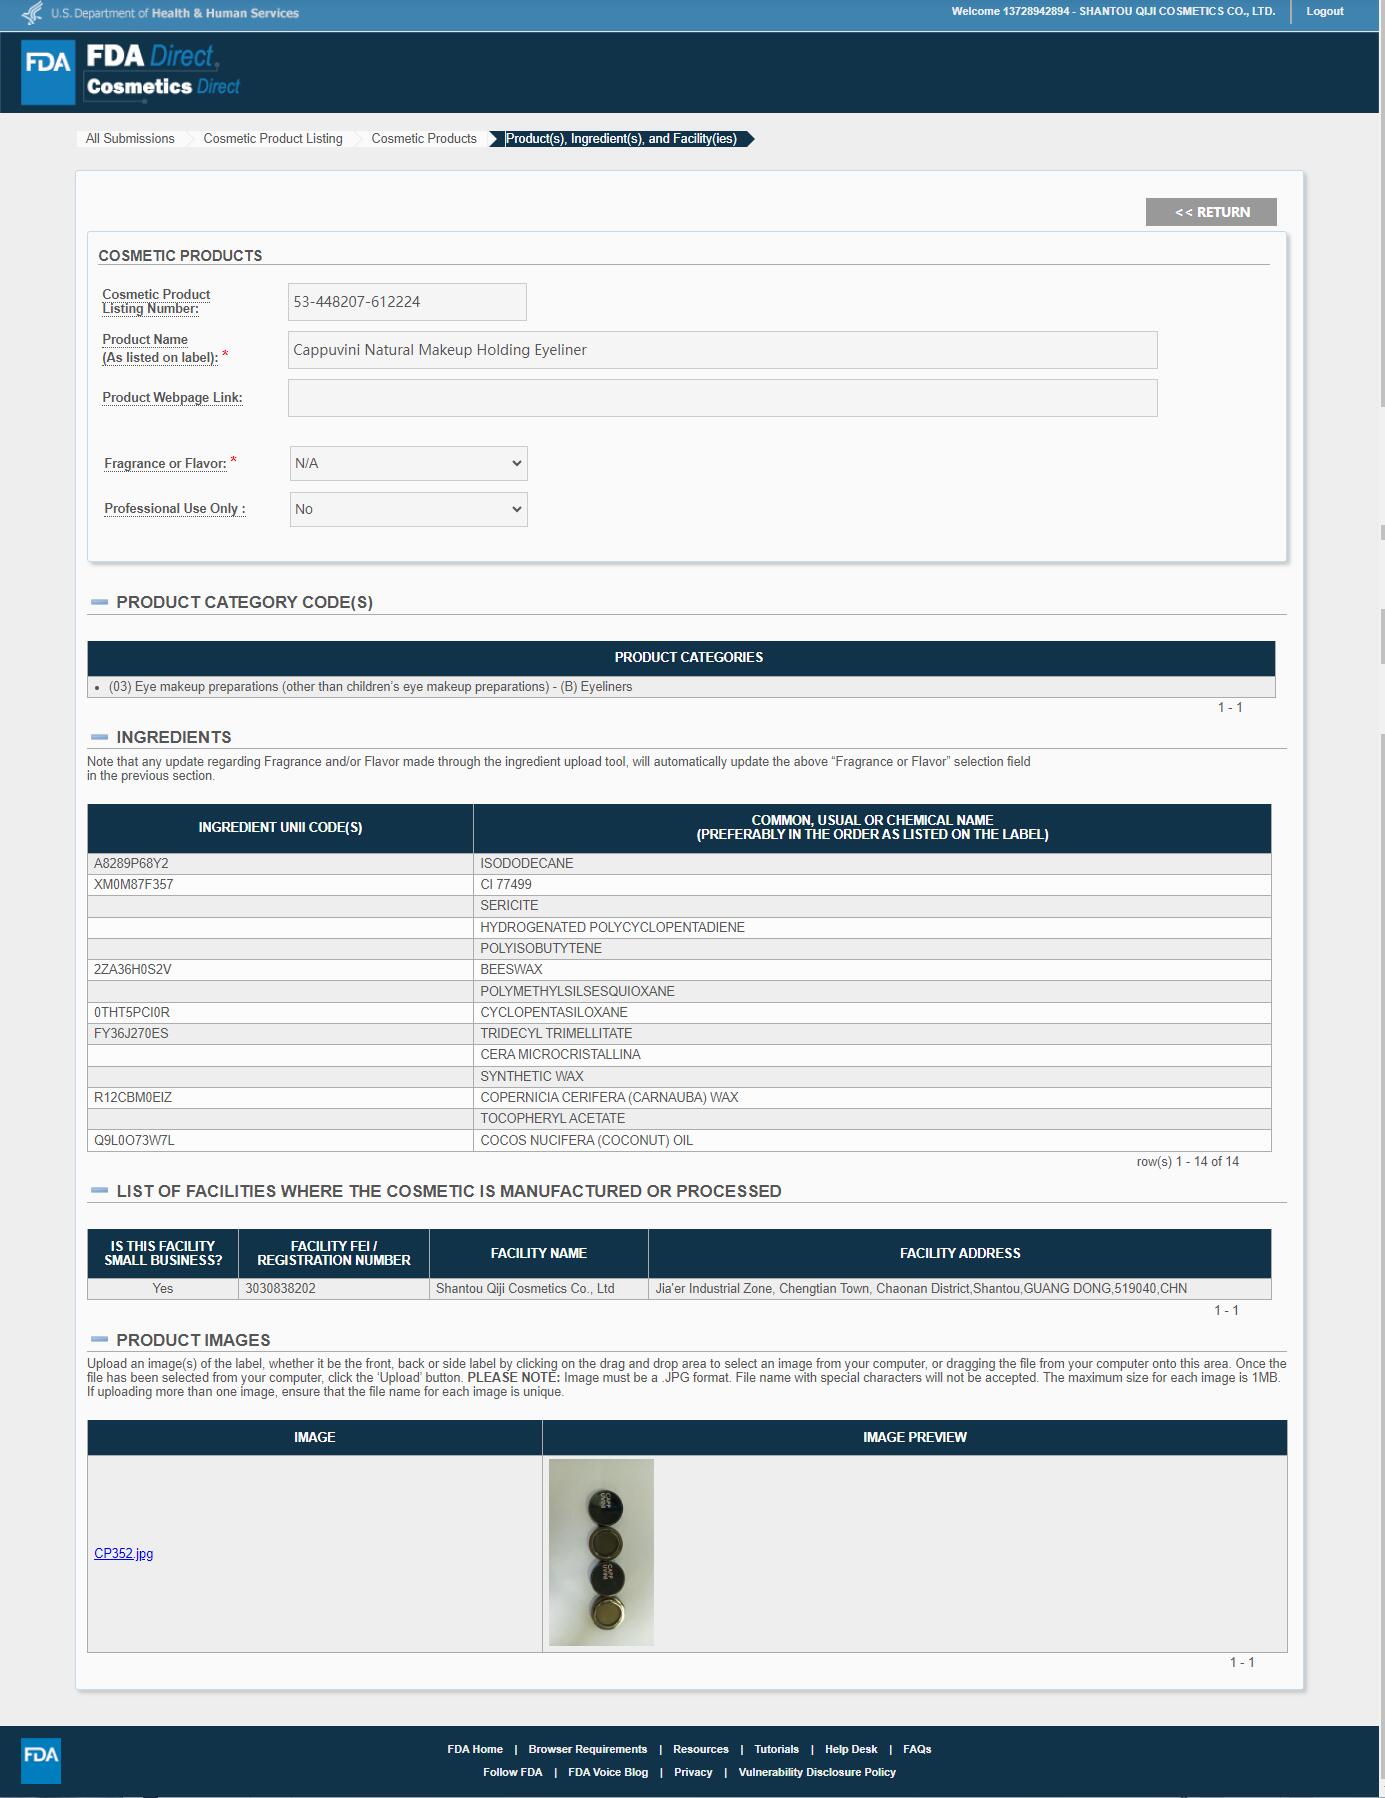Open the Fragrance or Flavor dropdown
This screenshot has height=1798, width=1385.
click(x=408, y=463)
